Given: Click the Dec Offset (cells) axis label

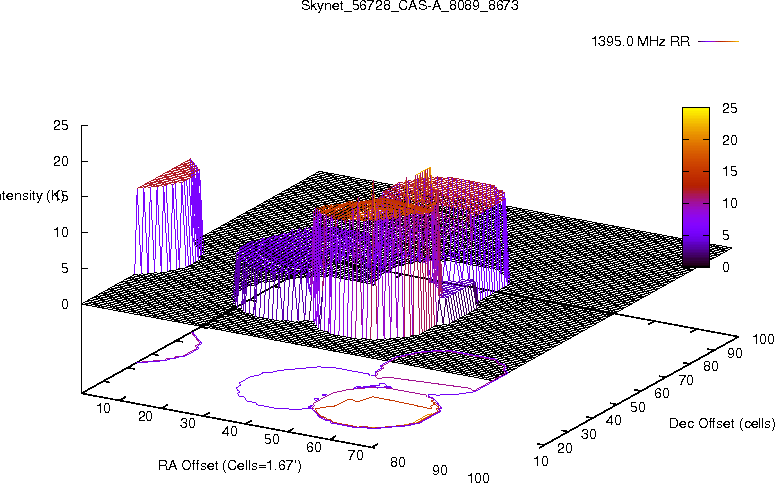Looking at the screenshot, I should 722,423.
